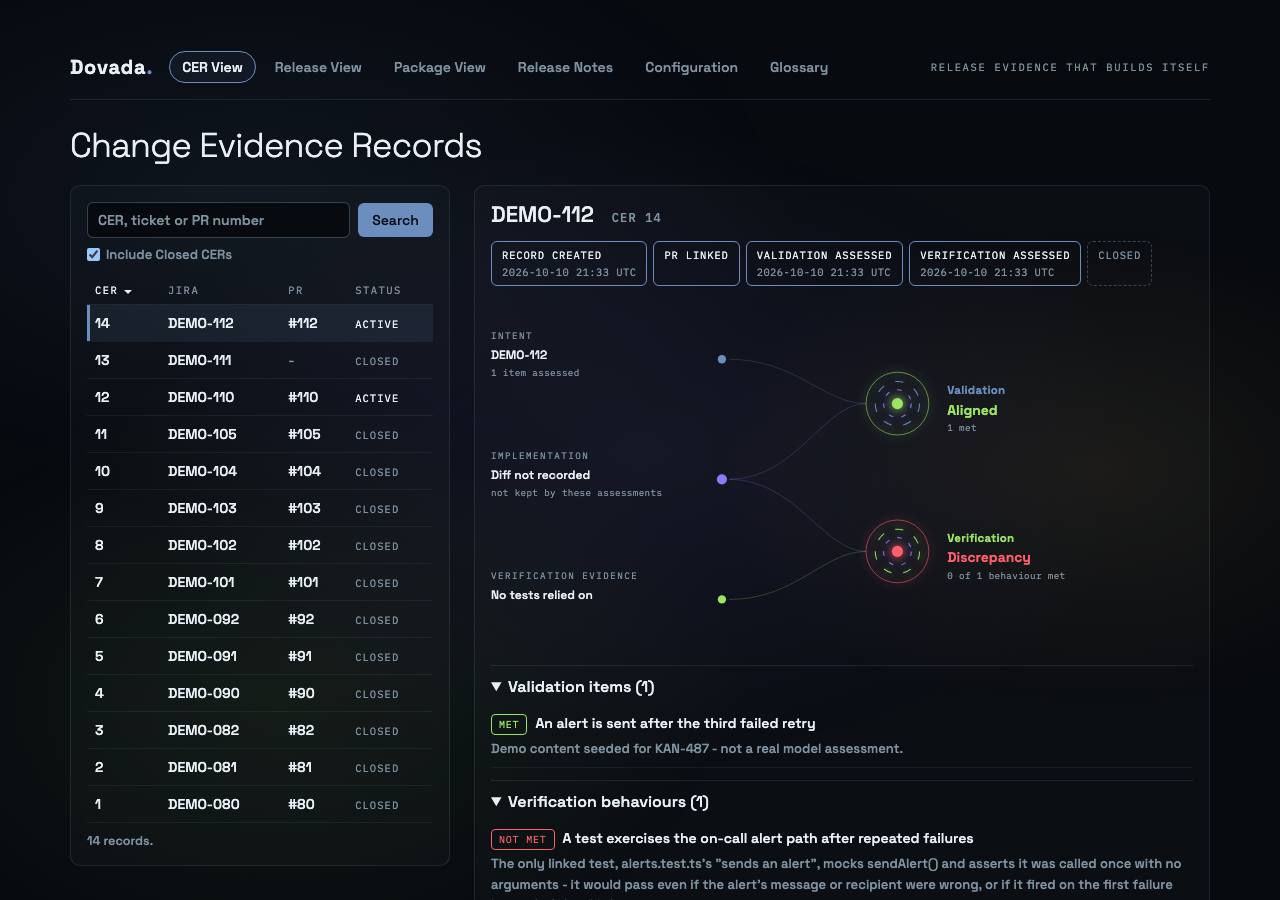Click the Record Created milestone chip
This screenshot has height=900, width=1280.
(569, 263)
